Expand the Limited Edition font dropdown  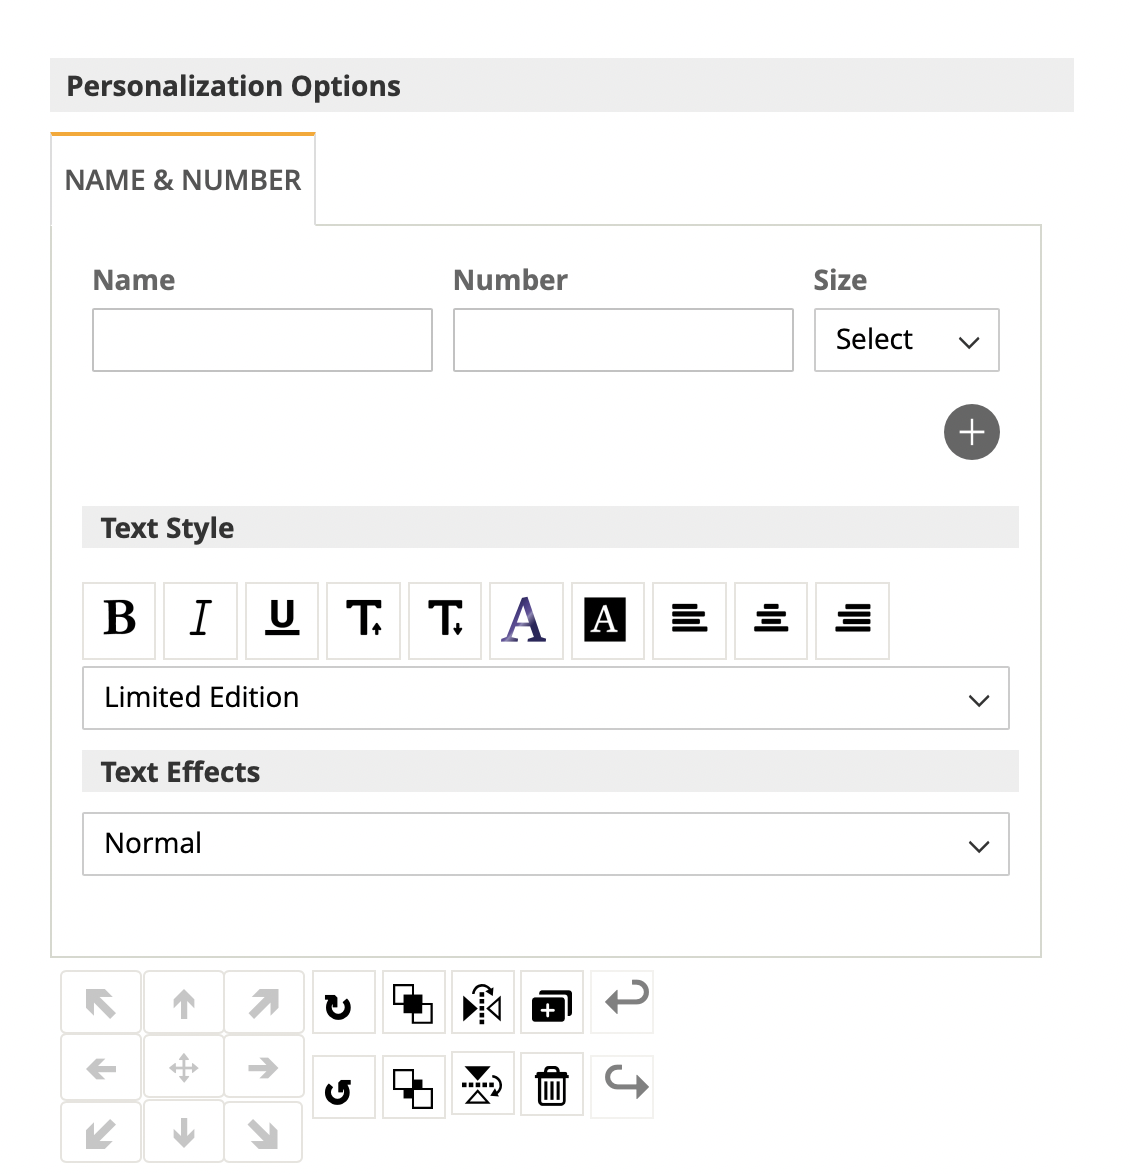pyautogui.click(x=546, y=698)
